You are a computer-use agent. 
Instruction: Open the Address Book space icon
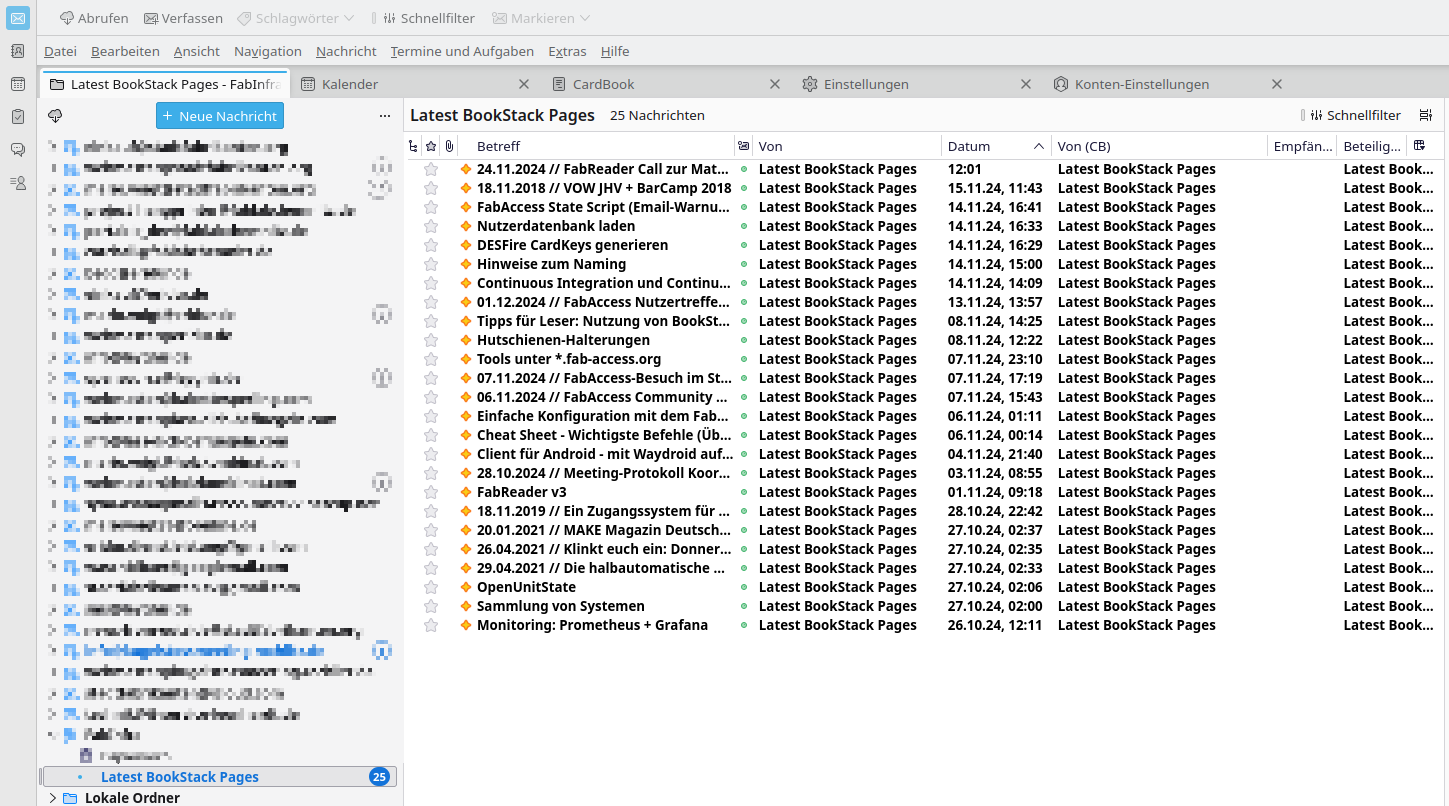click(17, 51)
